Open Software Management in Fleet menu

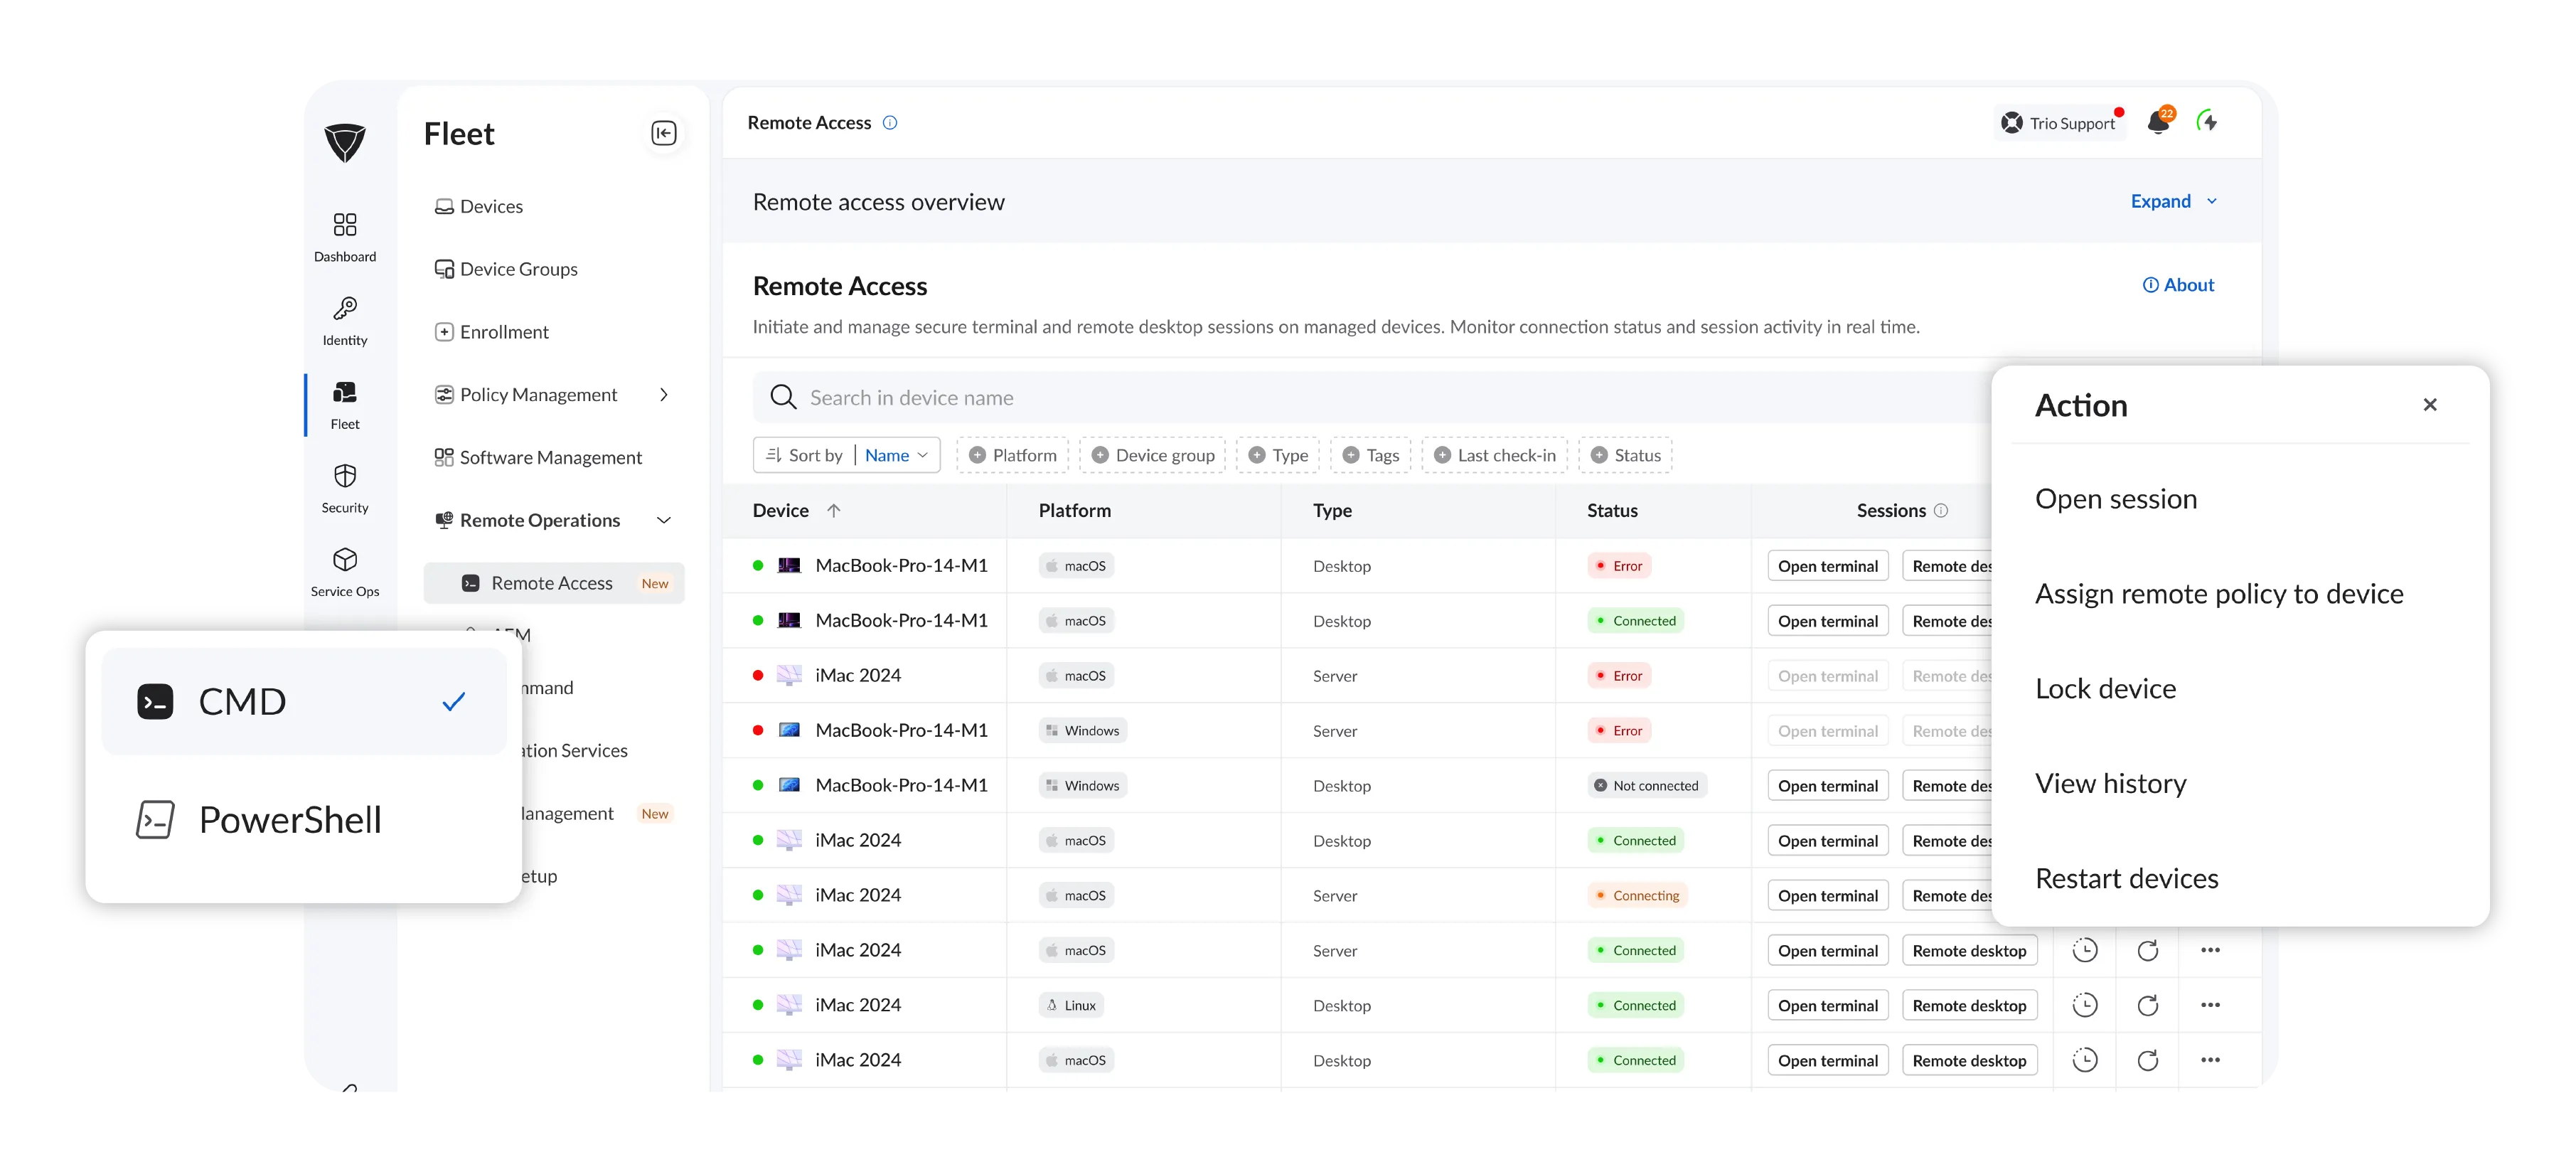[538, 458]
